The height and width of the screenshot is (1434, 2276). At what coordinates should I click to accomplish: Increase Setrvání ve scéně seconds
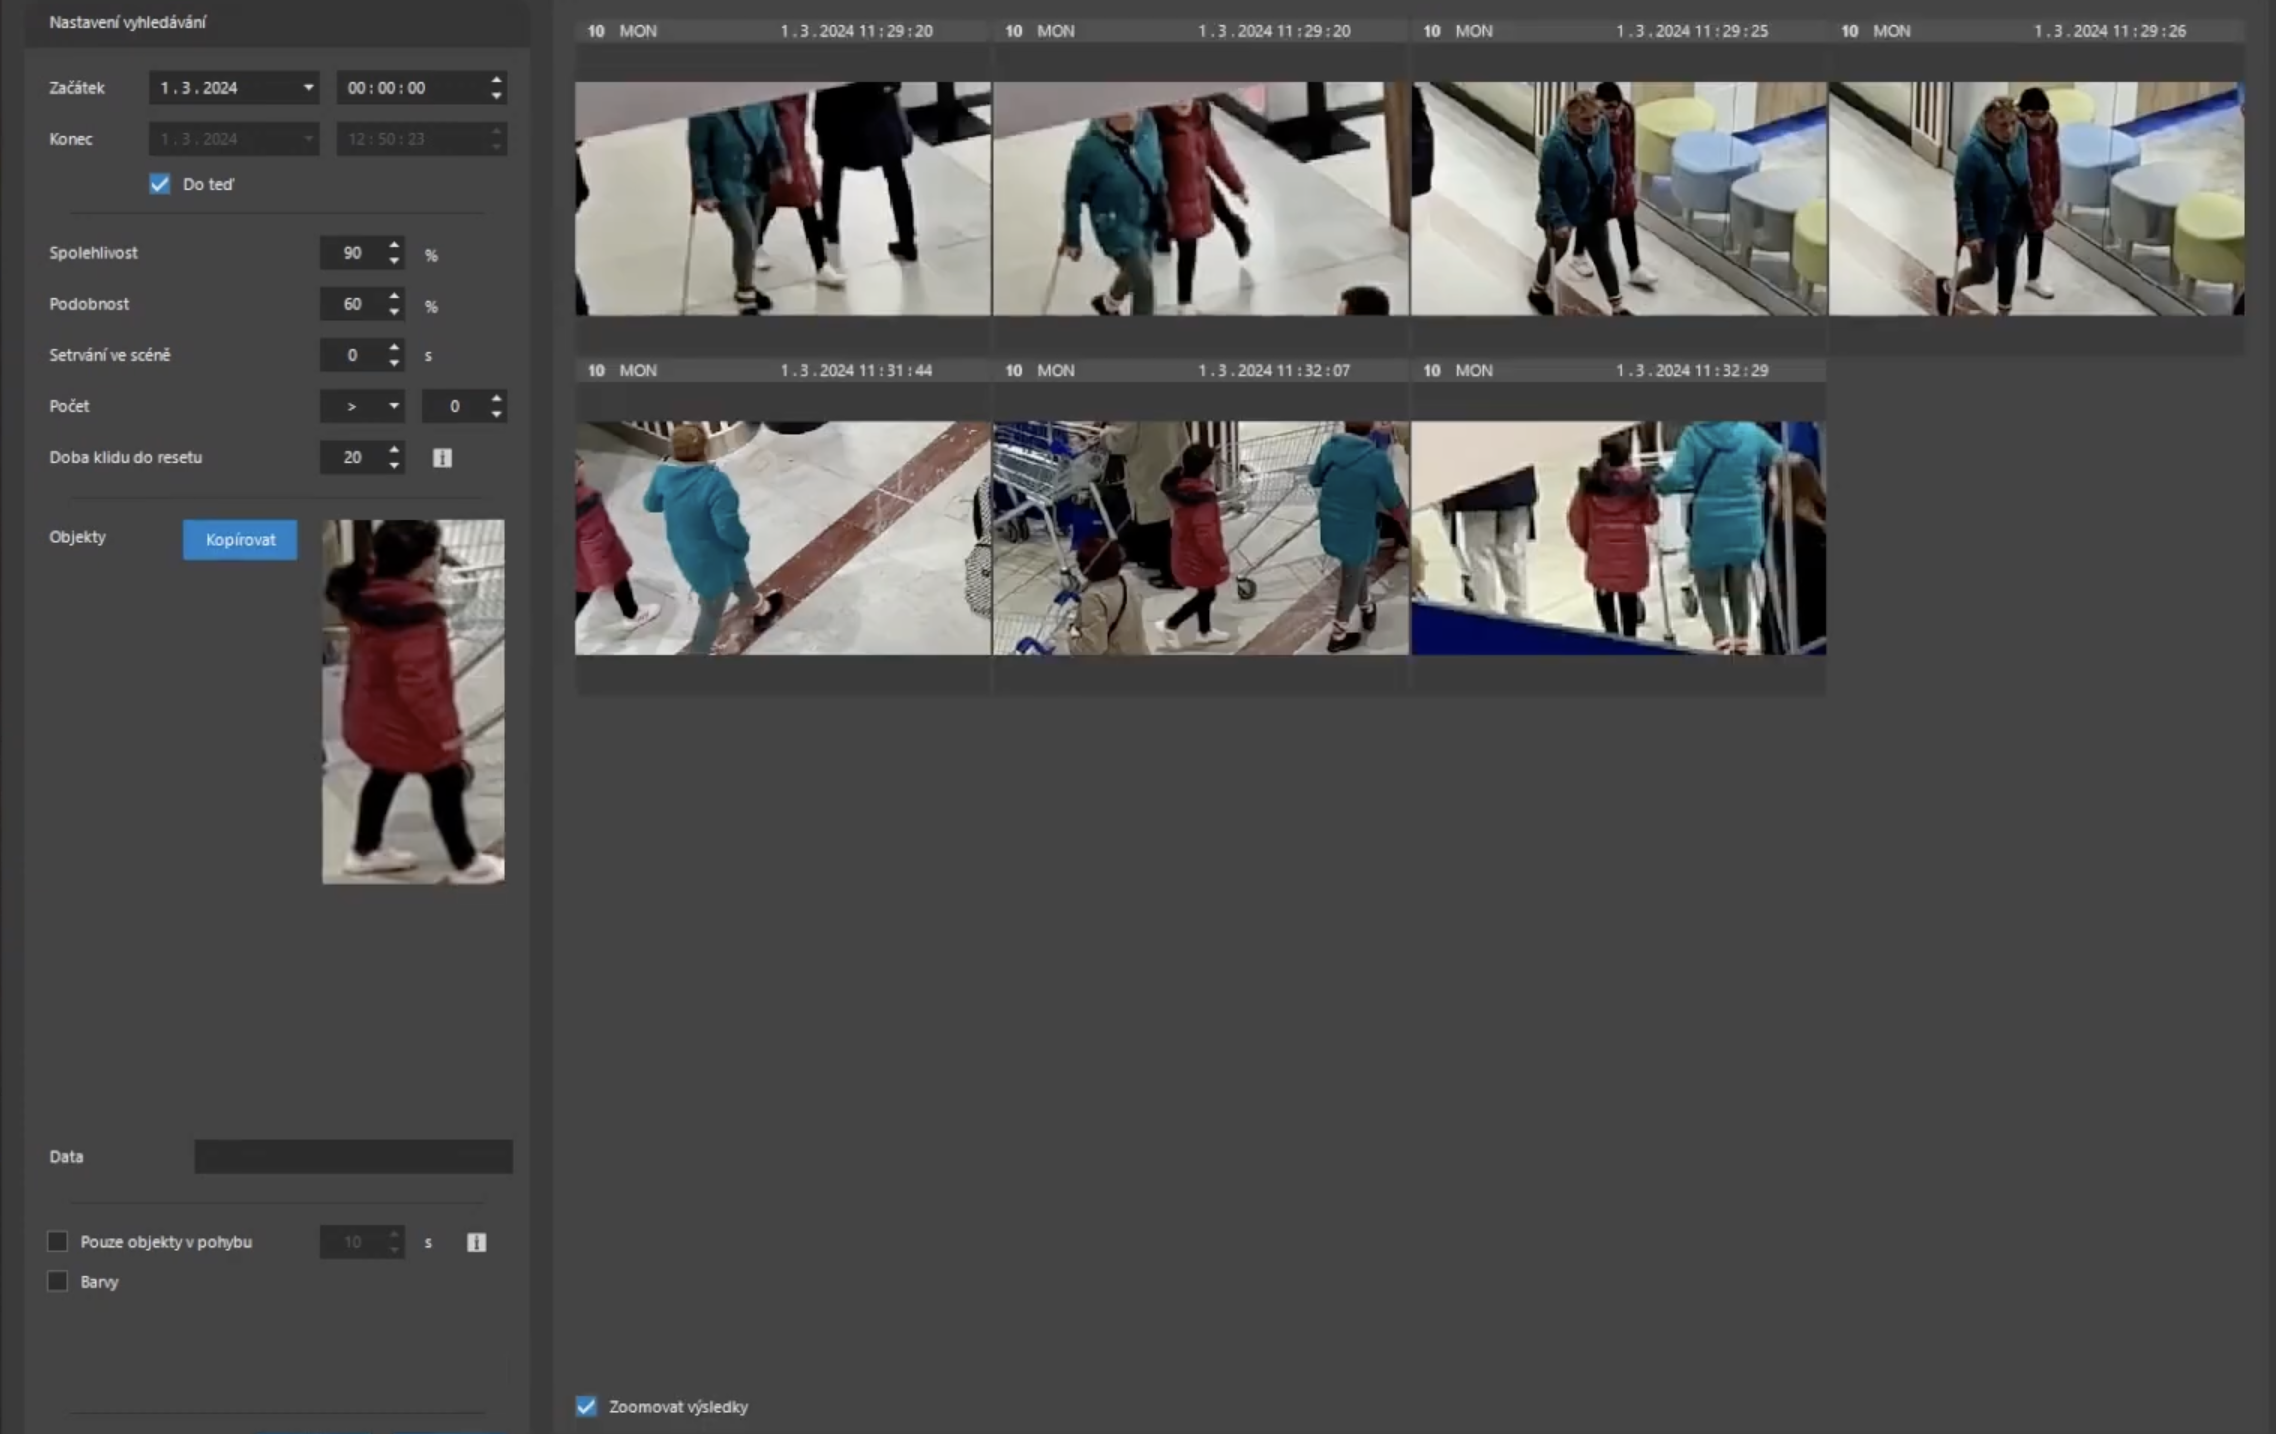[x=394, y=347]
